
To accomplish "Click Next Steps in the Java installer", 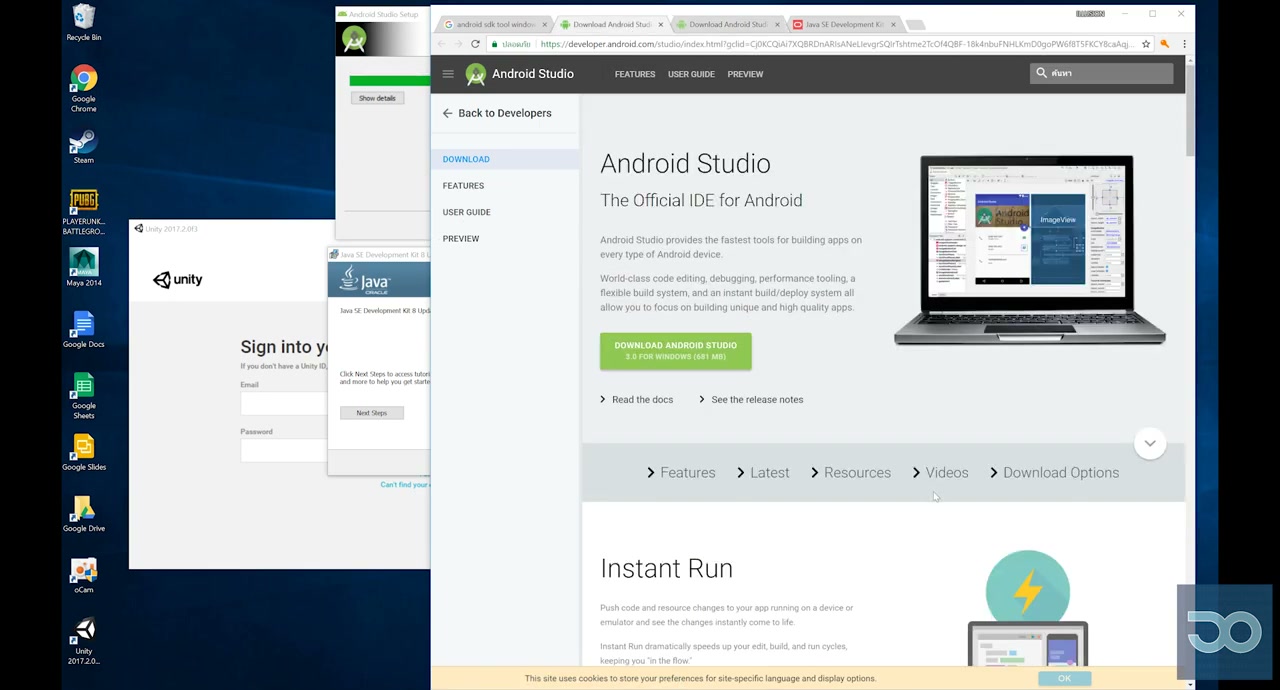I will (x=371, y=413).
